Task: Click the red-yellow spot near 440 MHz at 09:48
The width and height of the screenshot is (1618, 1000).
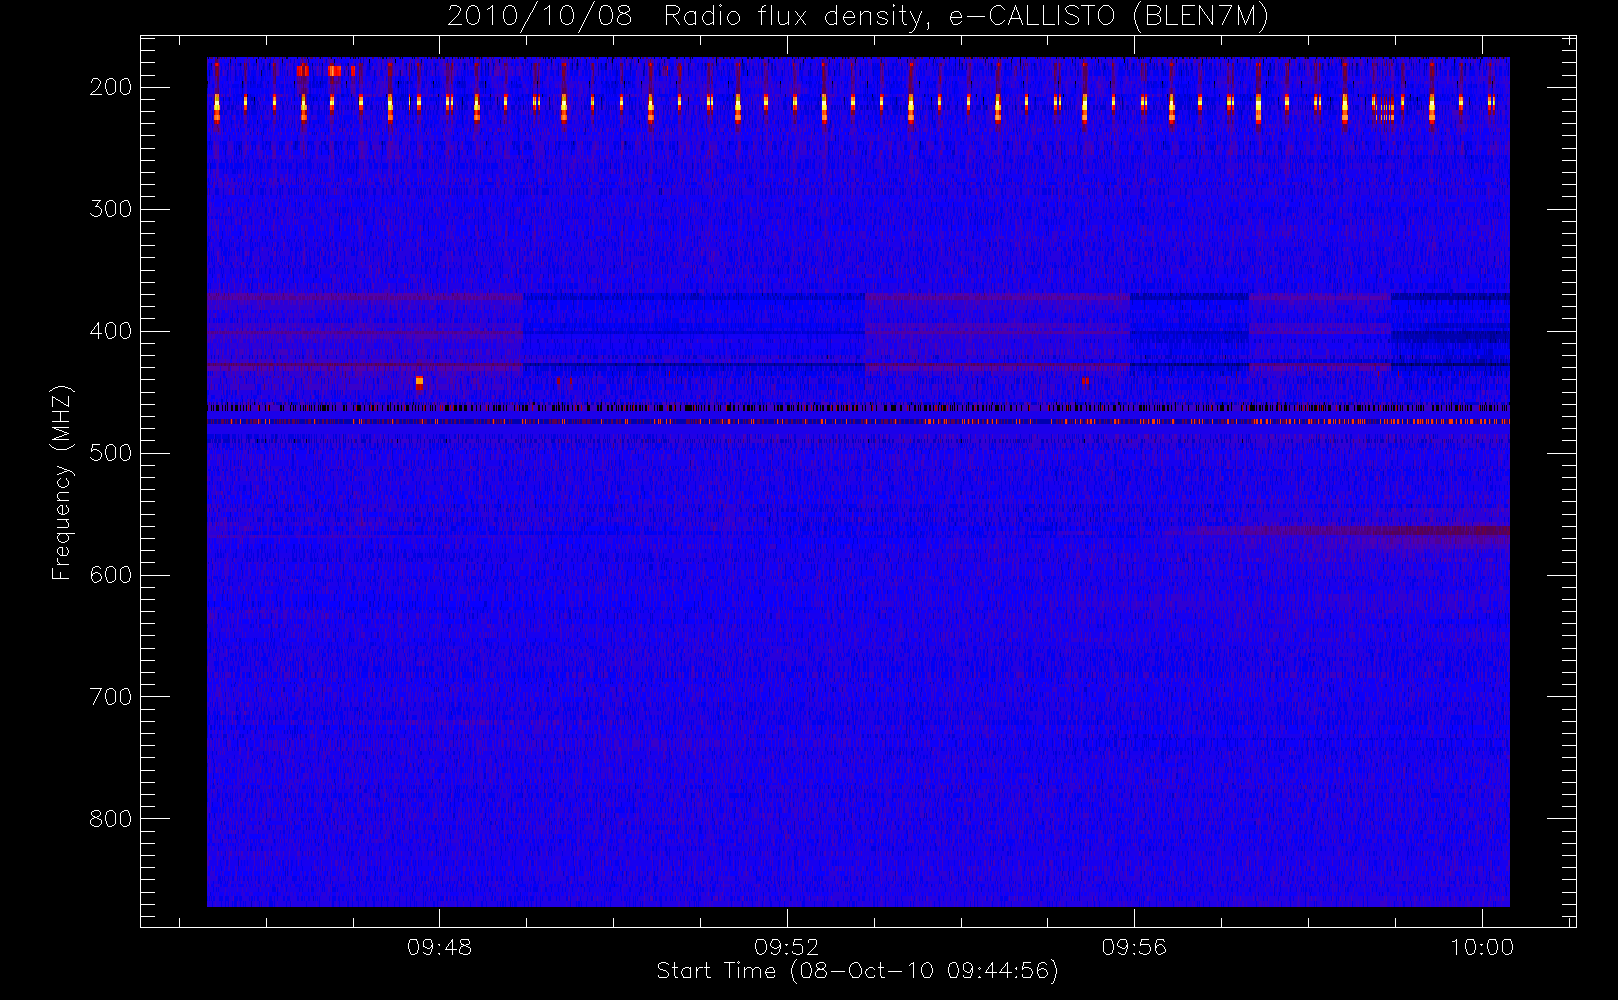Action: pyautogui.click(x=419, y=381)
